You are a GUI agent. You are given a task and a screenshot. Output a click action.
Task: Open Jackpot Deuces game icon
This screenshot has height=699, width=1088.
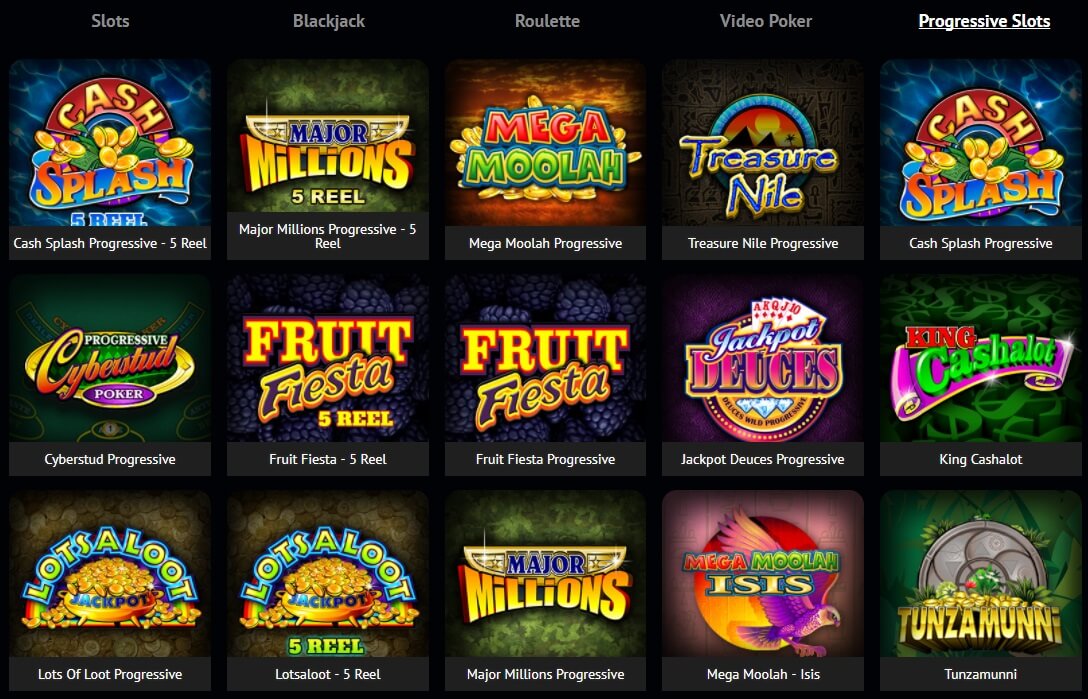pyautogui.click(x=763, y=358)
